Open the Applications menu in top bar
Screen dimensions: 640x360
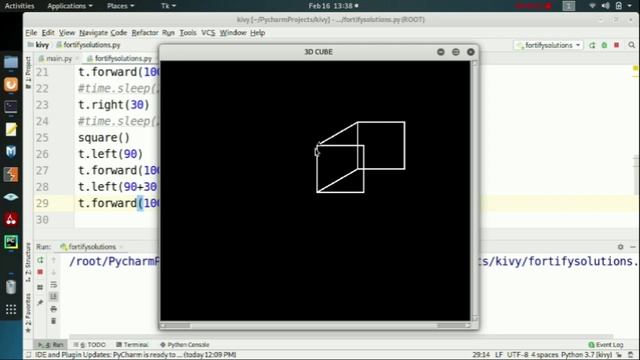[70, 6]
